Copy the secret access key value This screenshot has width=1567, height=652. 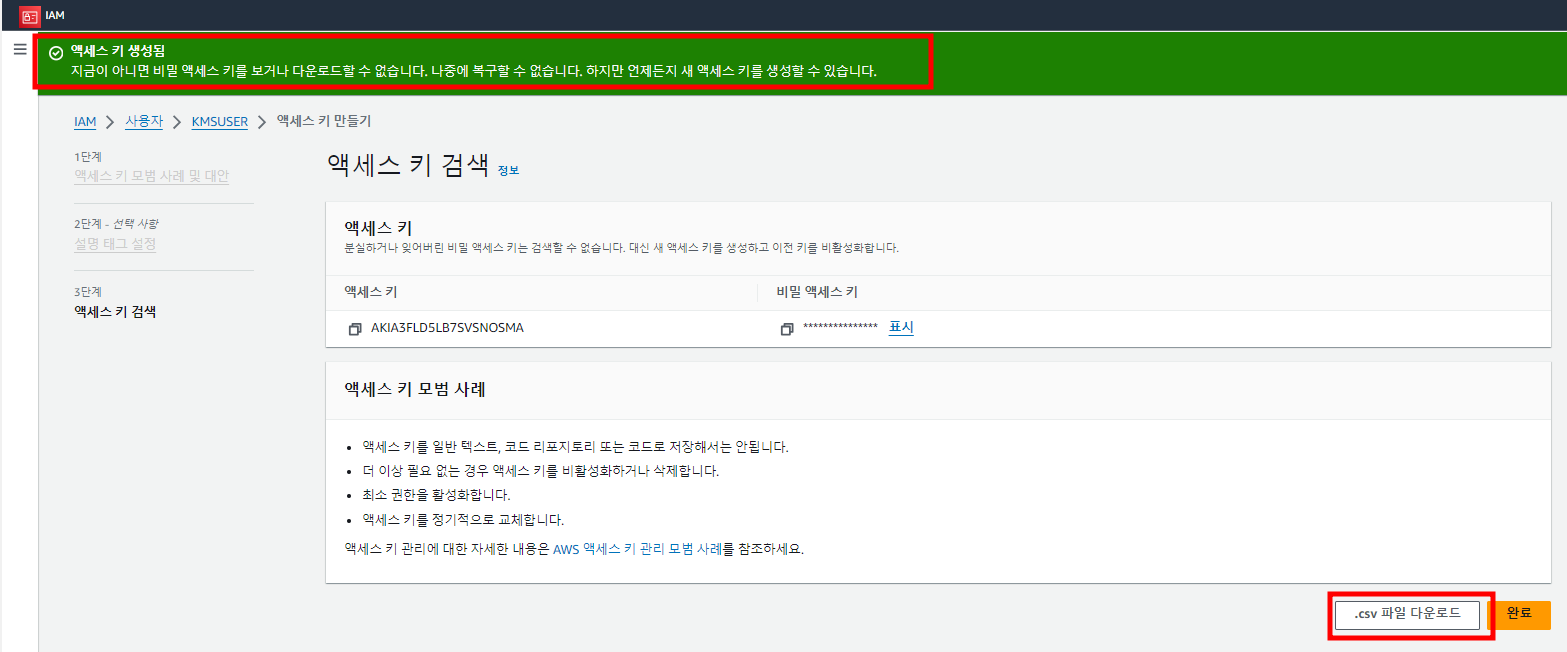[787, 329]
